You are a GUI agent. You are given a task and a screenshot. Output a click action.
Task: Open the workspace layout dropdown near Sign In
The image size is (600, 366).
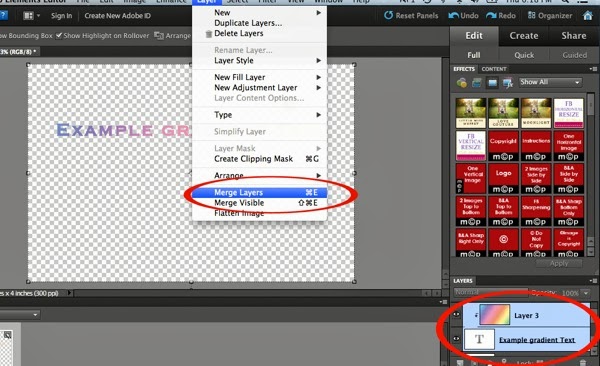point(32,16)
